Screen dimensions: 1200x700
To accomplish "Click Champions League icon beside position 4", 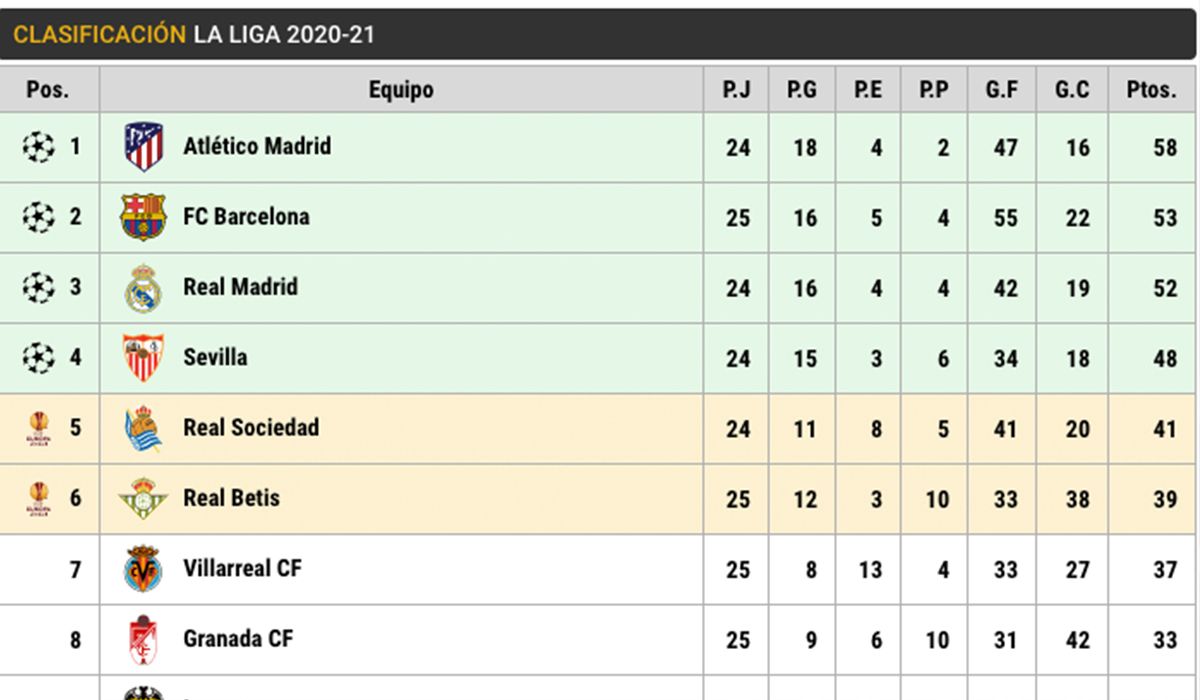I will click(x=38, y=358).
